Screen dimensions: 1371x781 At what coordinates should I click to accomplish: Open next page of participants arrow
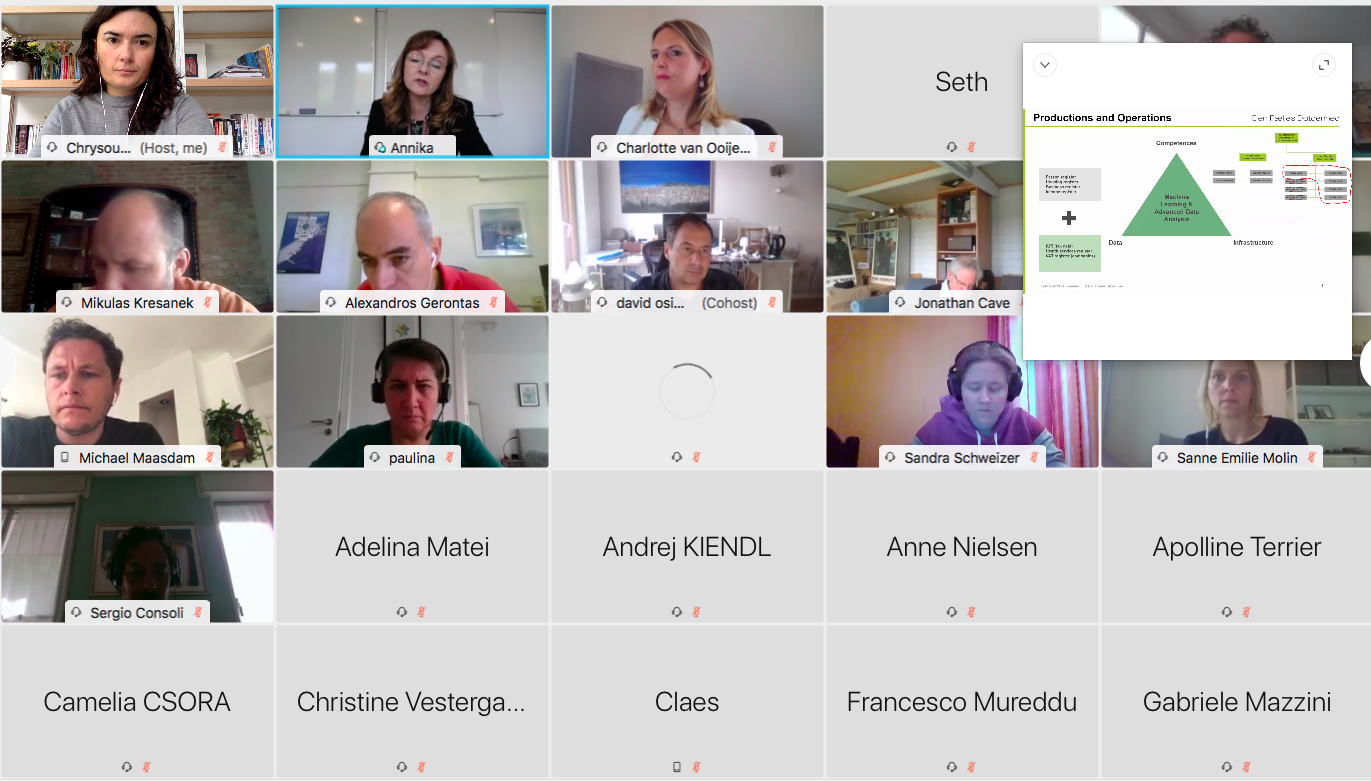pos(1366,363)
